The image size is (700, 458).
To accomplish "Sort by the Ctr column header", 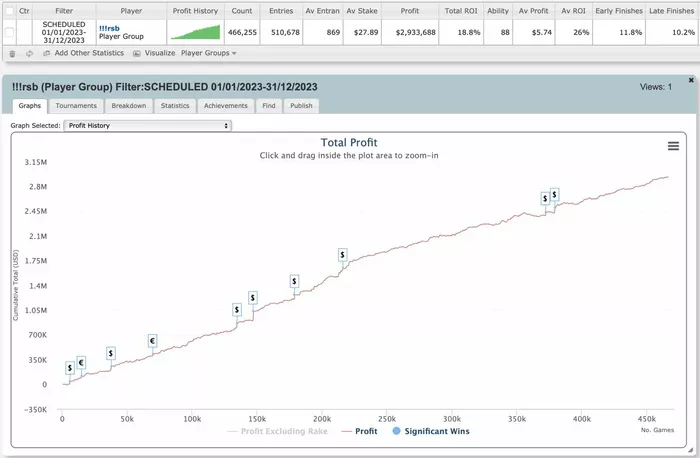I will point(24,11).
